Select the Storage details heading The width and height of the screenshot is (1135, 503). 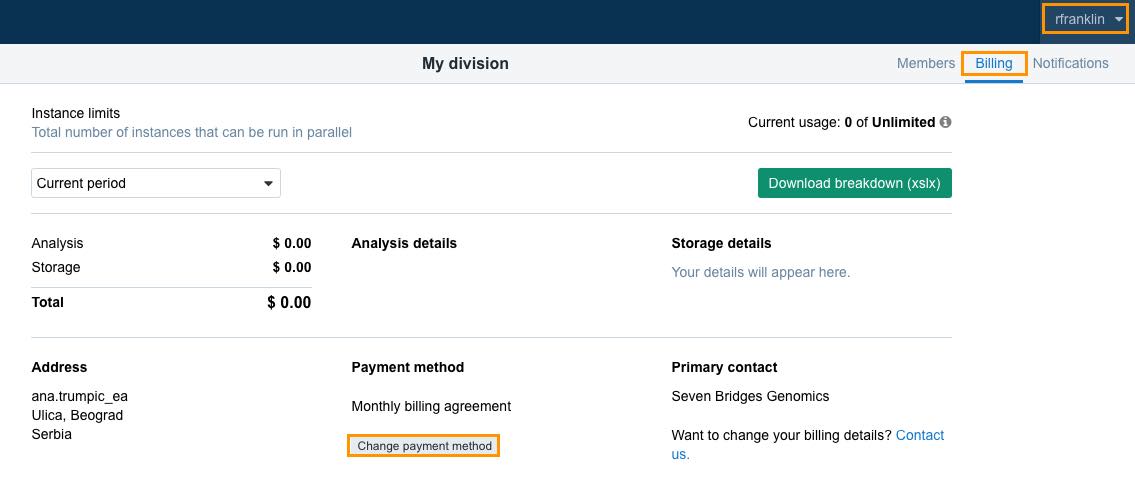coord(721,243)
